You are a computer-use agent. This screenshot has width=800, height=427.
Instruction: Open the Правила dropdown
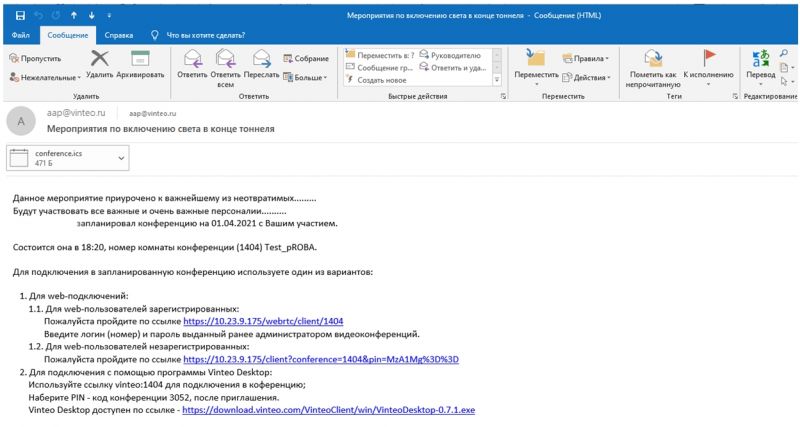(x=586, y=59)
